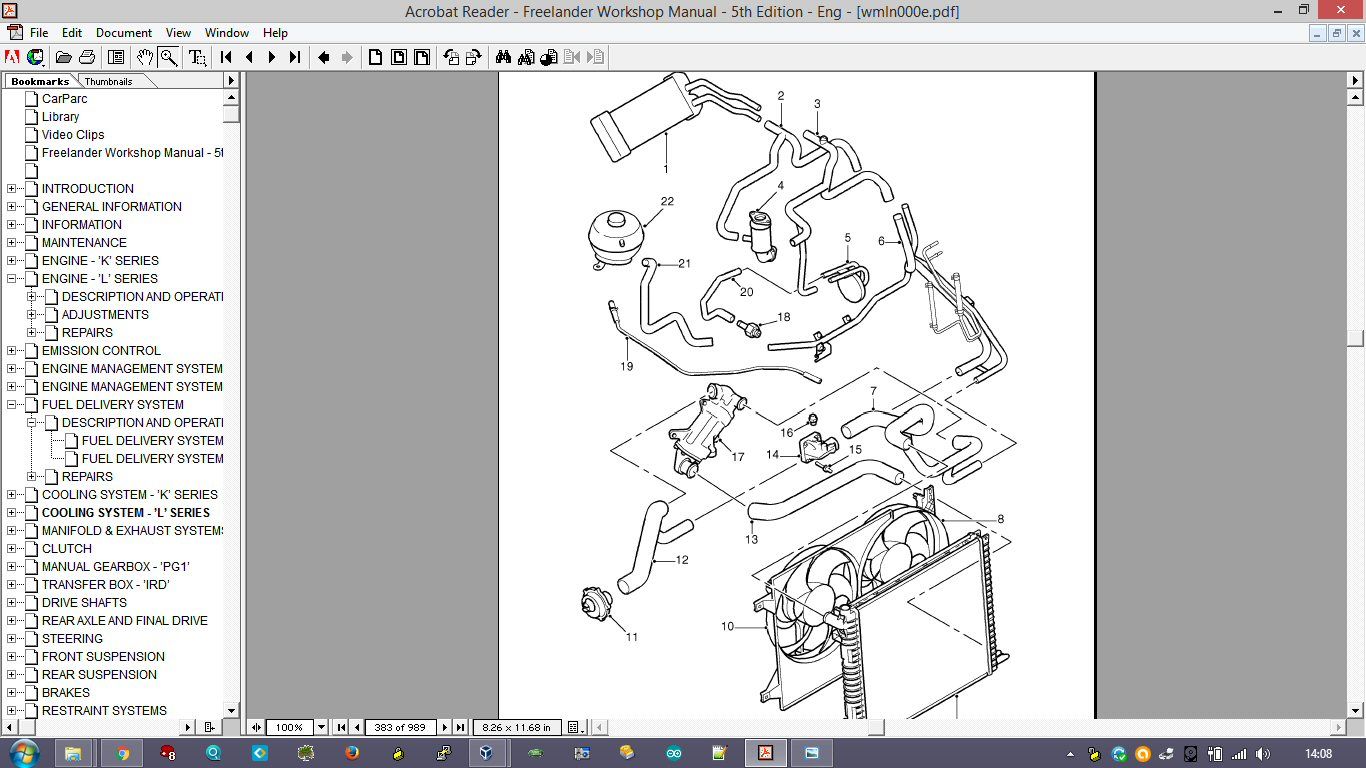
Task: Click the Print toolbar icon
Action: [x=86, y=57]
